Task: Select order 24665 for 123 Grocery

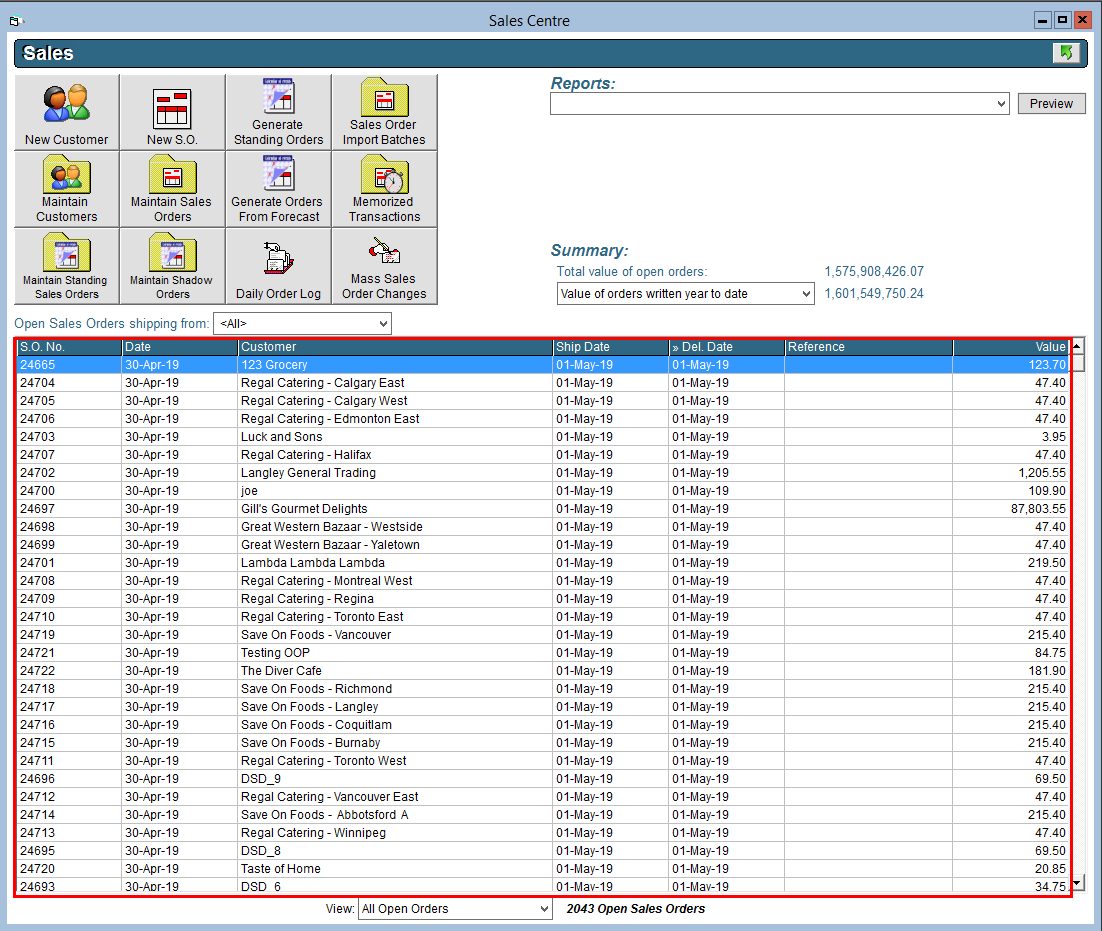Action: coord(543,365)
